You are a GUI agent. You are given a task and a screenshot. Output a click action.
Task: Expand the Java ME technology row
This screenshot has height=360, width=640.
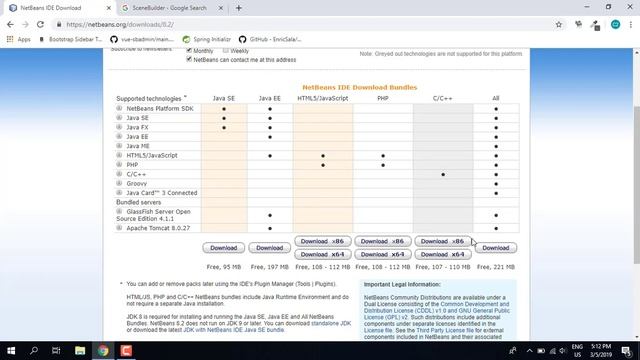coord(119,146)
